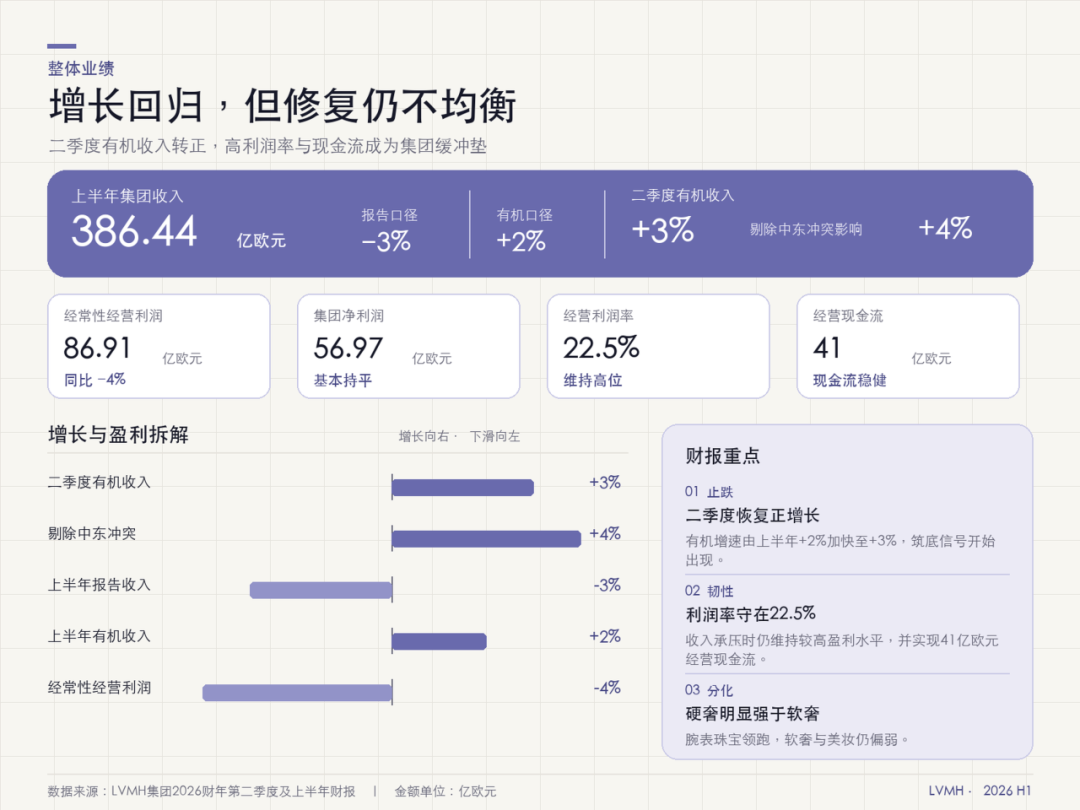Click the description starting 收入承压时
The image size is (1080, 810).
(842, 650)
